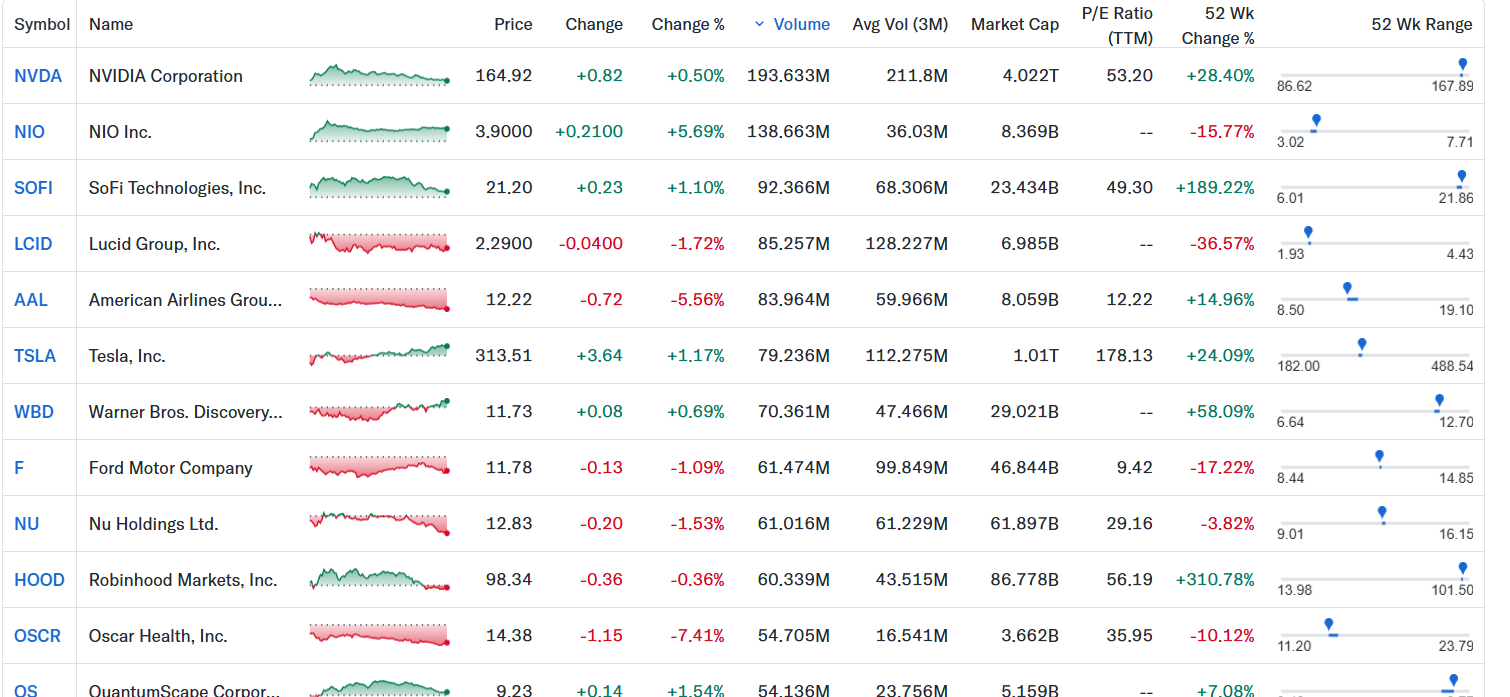Click the Tesla intraday sparkline chart
1510x697 pixels.
point(379,356)
